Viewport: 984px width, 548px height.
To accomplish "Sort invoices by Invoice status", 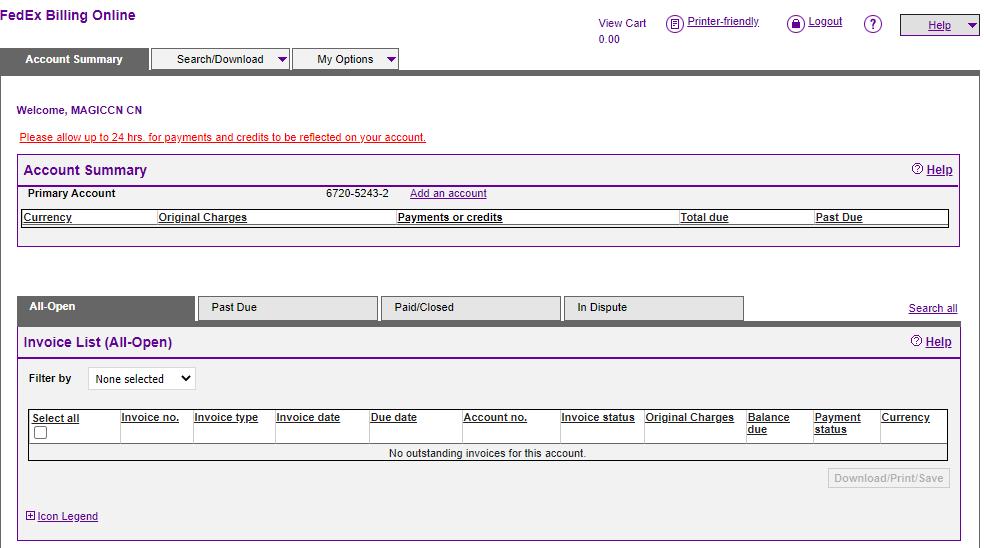I will tap(598, 417).
